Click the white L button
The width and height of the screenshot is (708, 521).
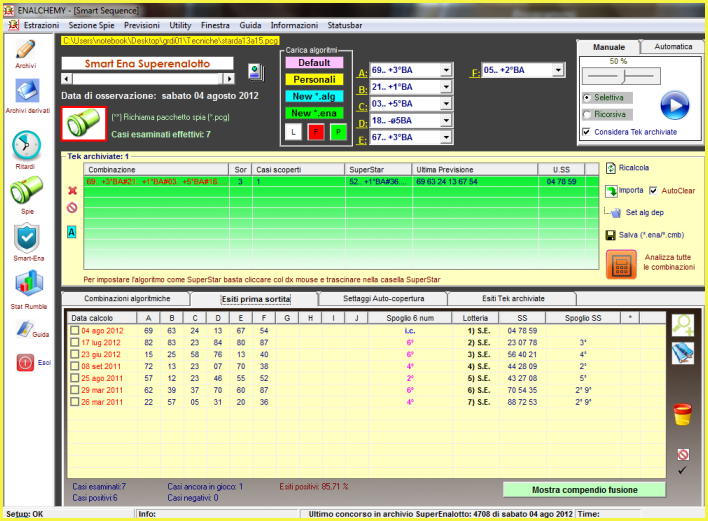click(293, 132)
